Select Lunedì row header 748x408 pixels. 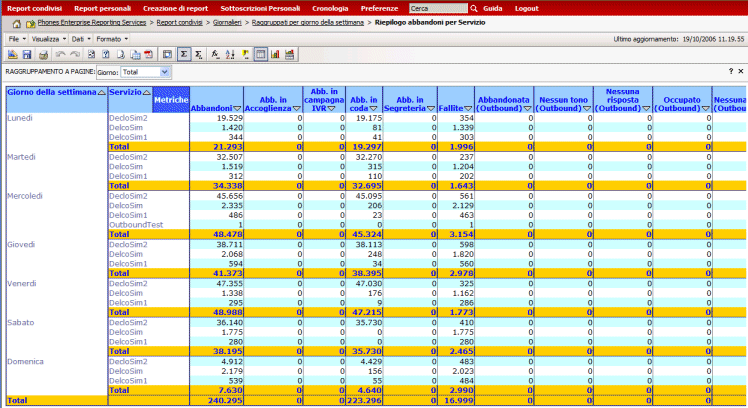pos(20,118)
